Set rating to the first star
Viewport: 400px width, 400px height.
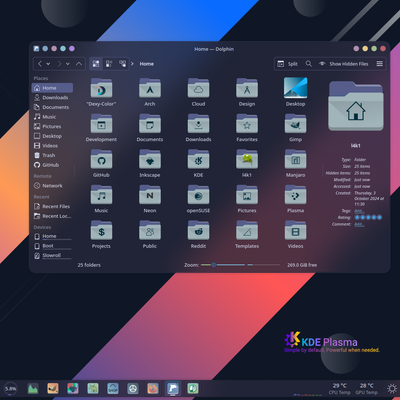pyautogui.click(x=357, y=217)
